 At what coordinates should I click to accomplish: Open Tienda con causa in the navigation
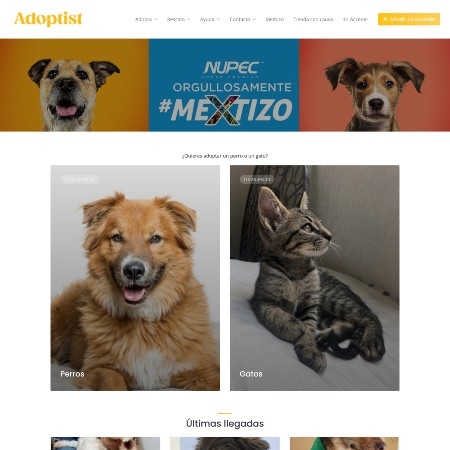313,19
